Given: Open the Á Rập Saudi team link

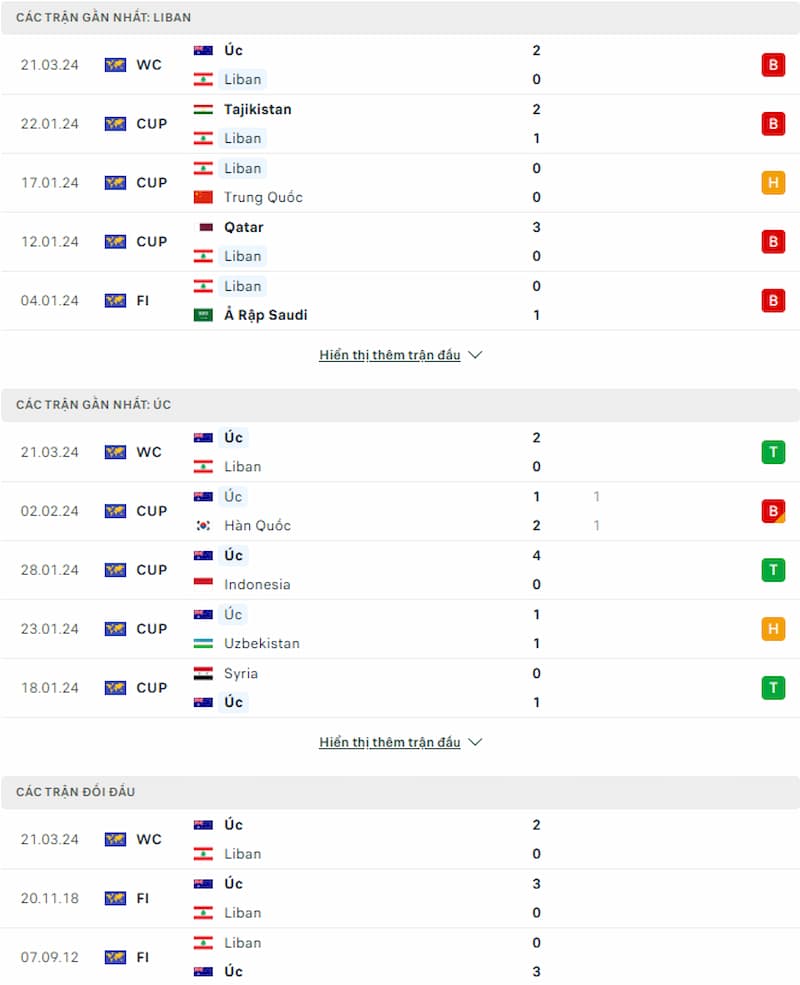Looking at the screenshot, I should pos(266,315).
